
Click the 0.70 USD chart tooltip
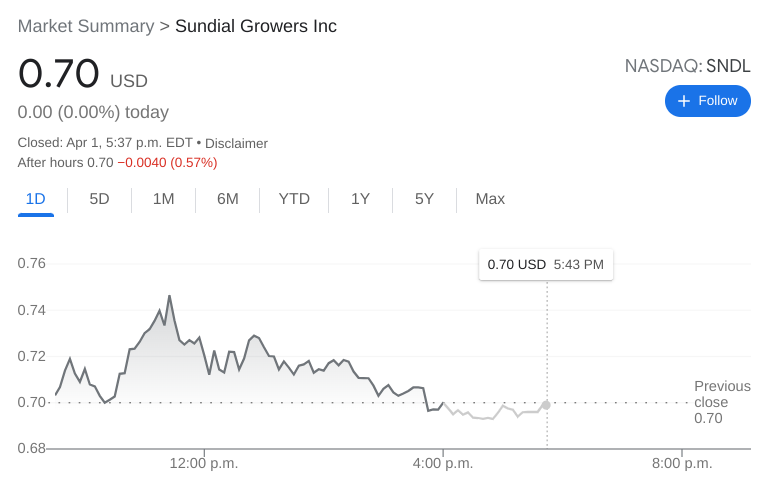point(545,265)
